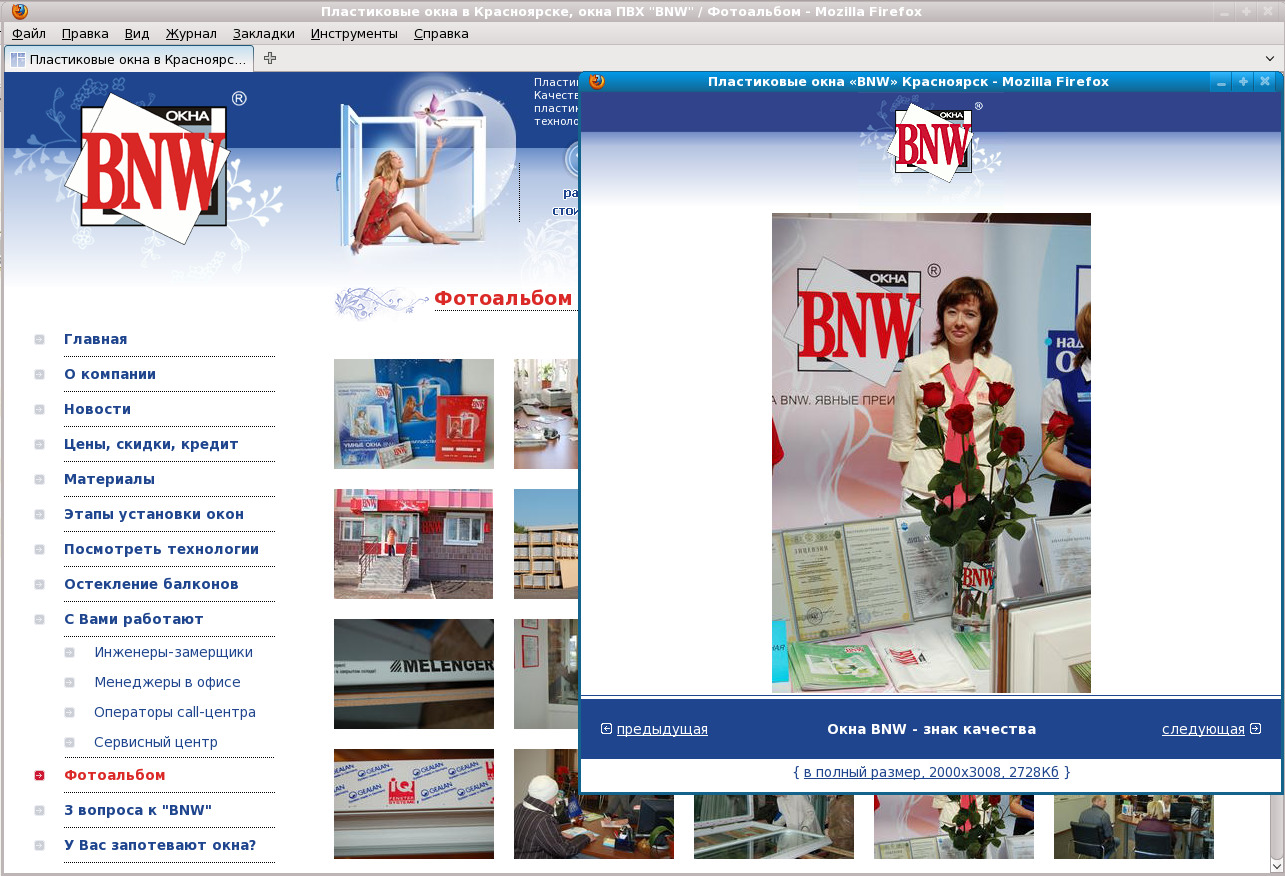Open the storefront with stairs thumbnail
This screenshot has height=876, width=1285.
coord(414,544)
